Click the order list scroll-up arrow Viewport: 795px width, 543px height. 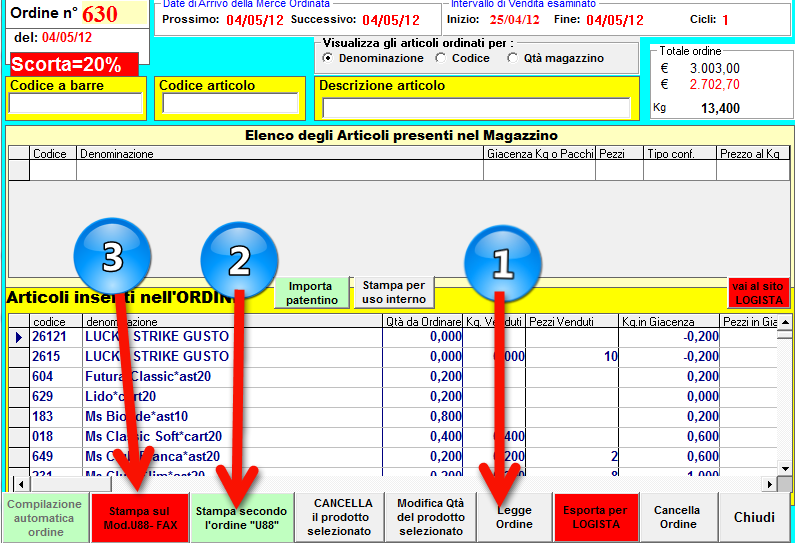point(785,321)
